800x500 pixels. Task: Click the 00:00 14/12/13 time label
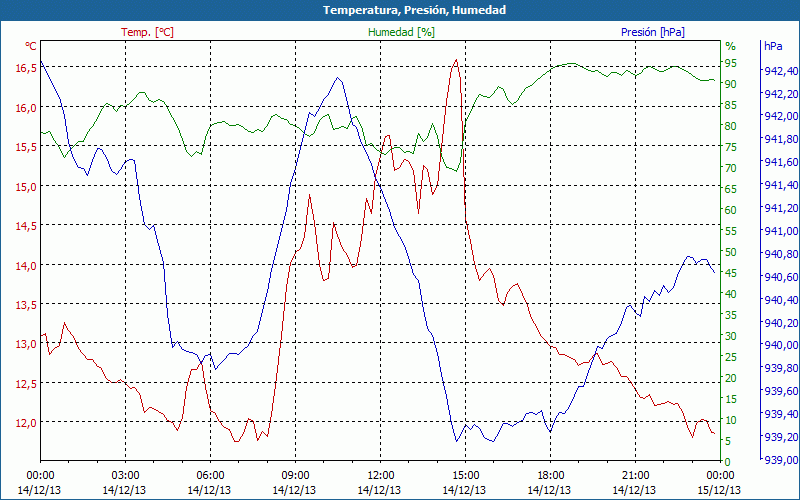(39, 483)
